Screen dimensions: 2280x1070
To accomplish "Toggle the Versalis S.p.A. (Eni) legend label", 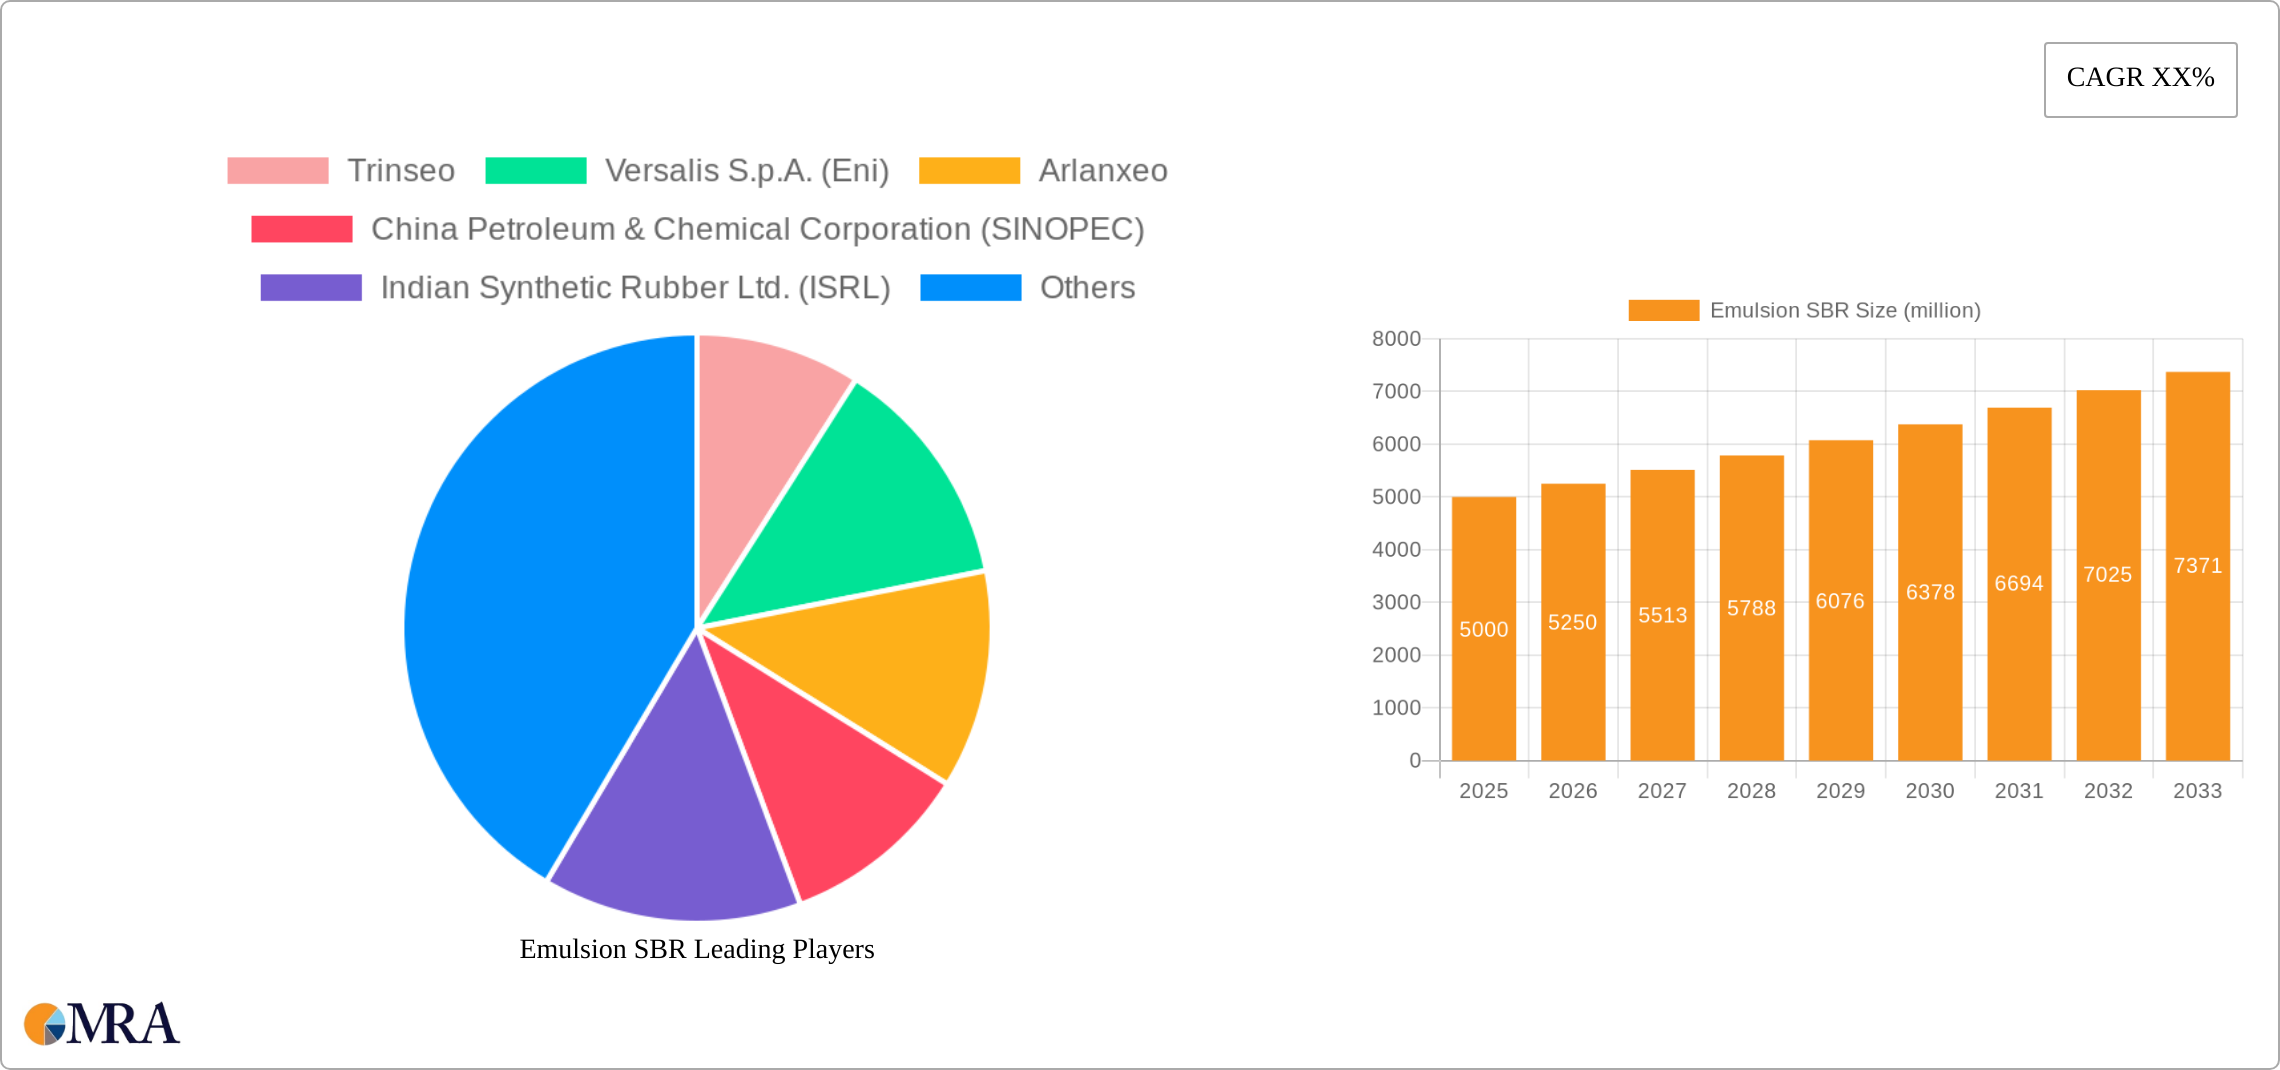I will pyautogui.click(x=747, y=171).
